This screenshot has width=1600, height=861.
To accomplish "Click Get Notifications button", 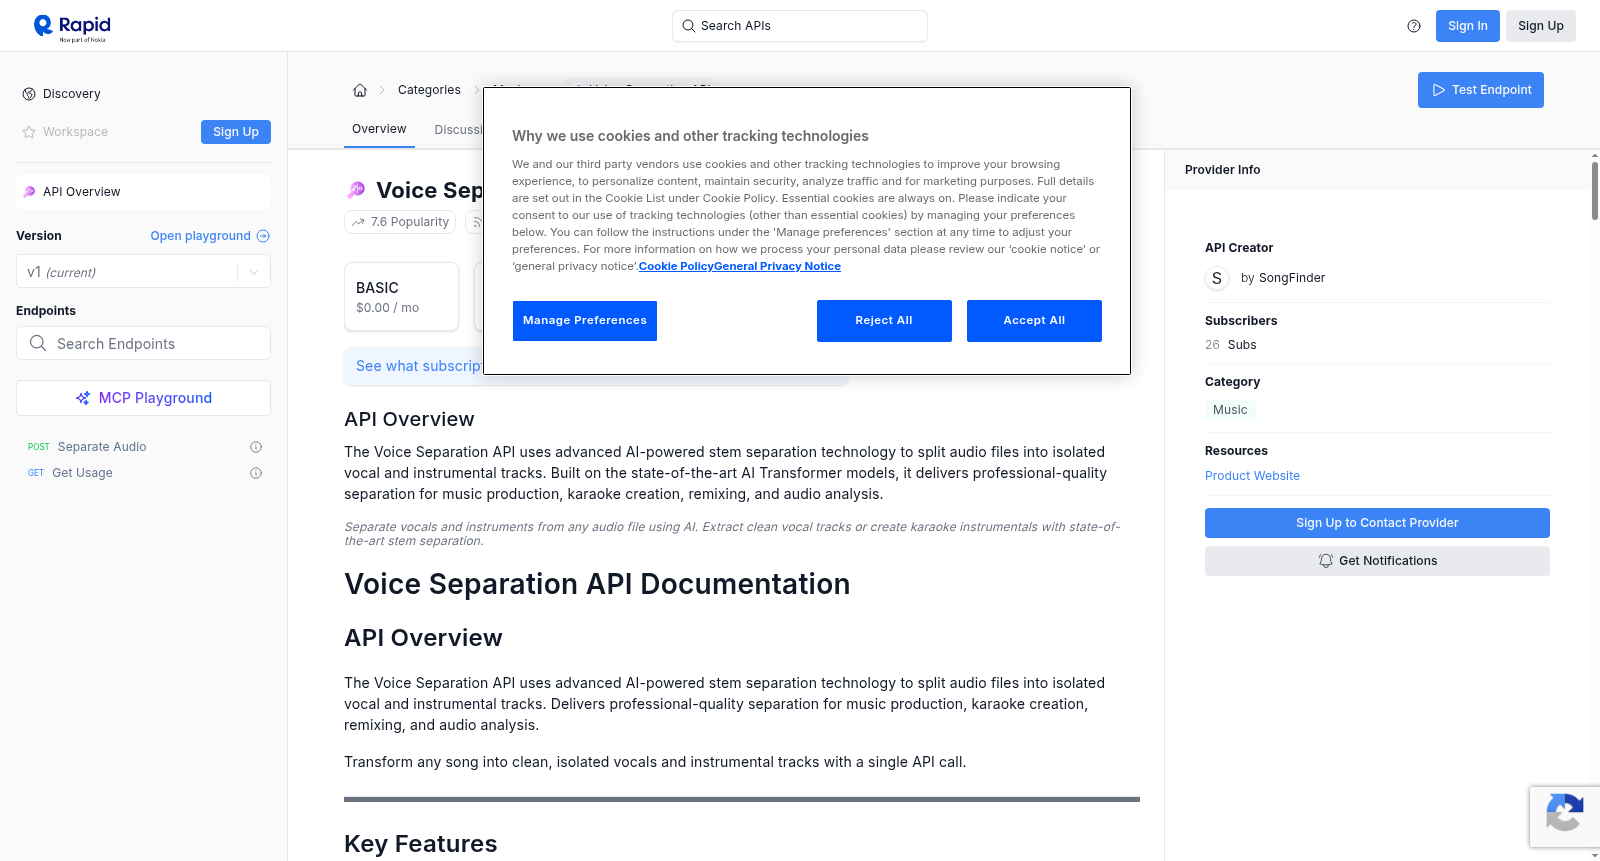I will click(x=1377, y=561).
